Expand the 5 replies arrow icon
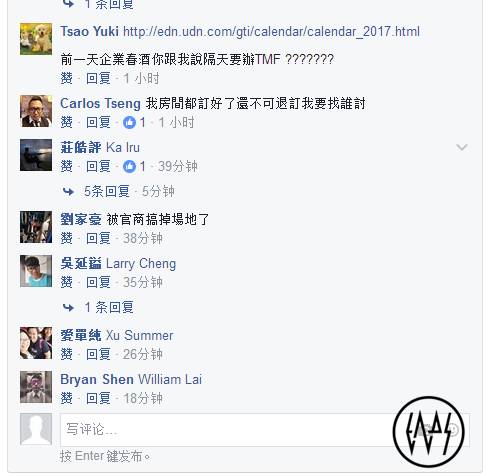Screen dimensions: 485x475 pos(68,192)
